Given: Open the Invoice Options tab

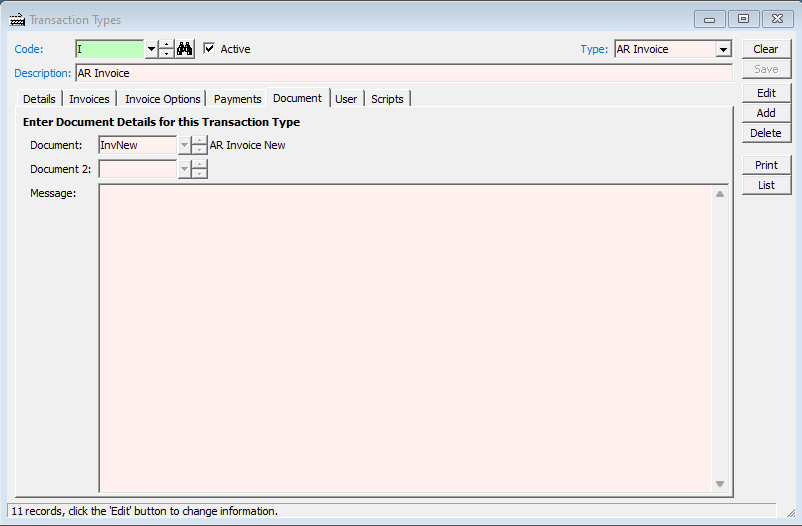Looking at the screenshot, I should (163, 99).
